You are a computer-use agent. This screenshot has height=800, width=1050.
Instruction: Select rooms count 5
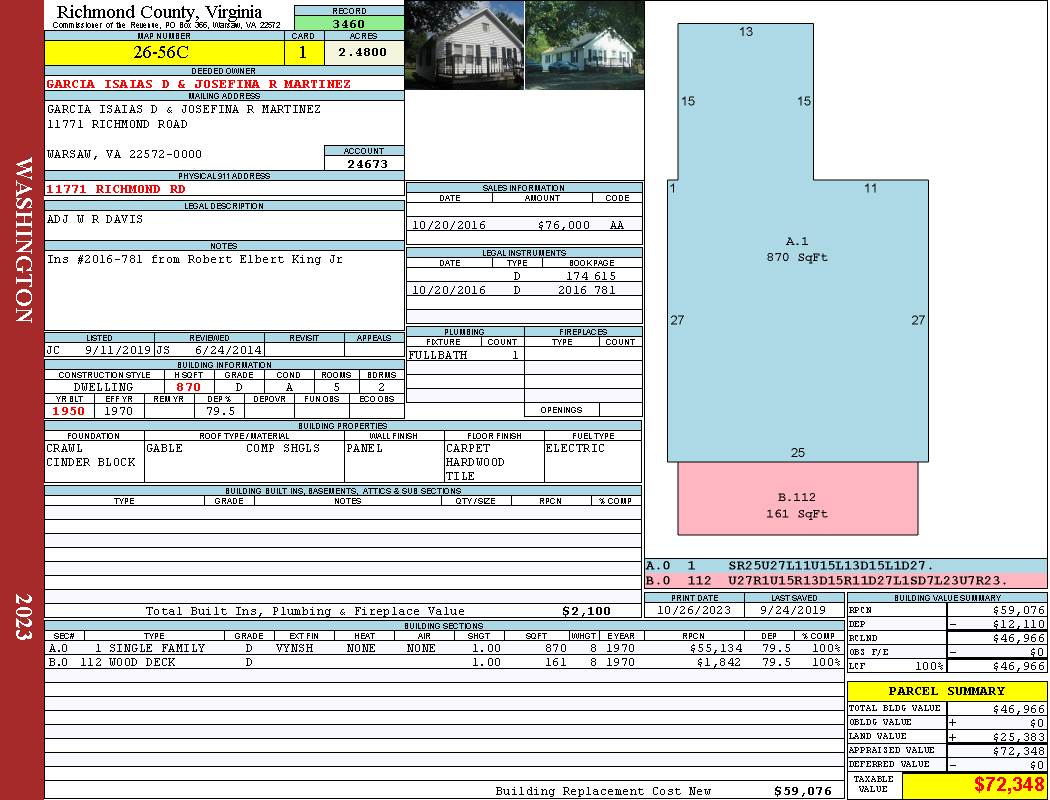336,387
